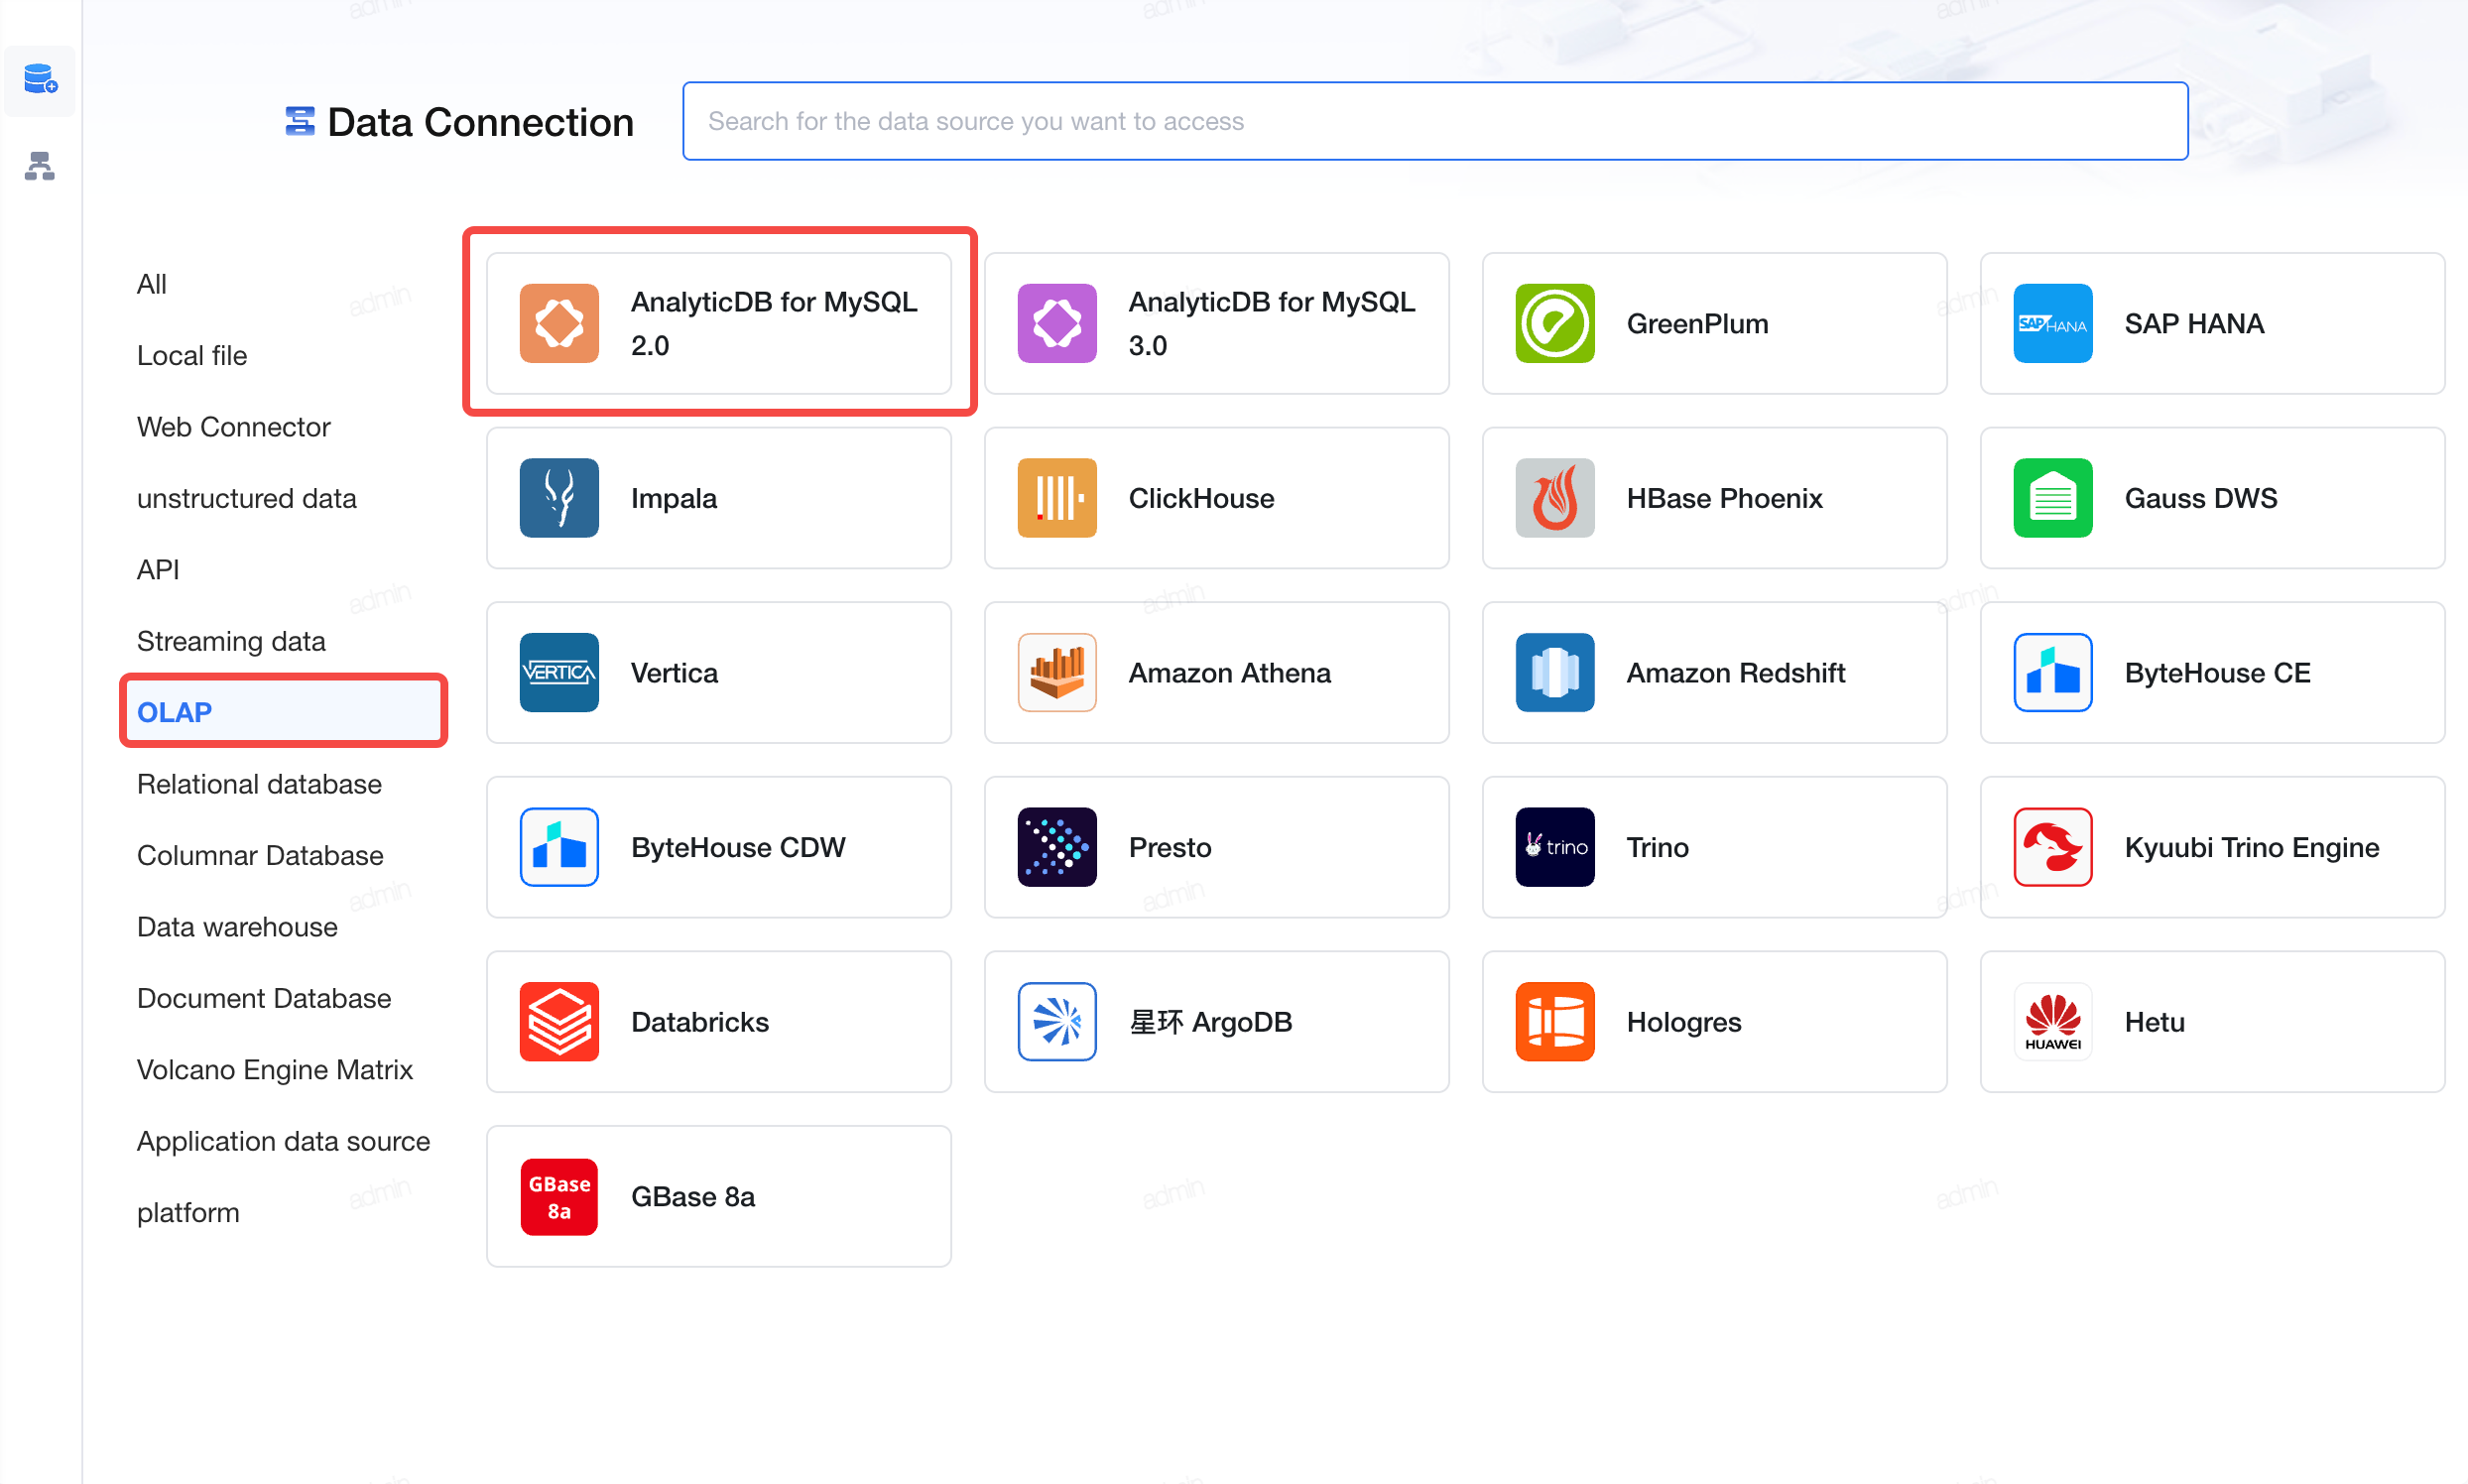Screen dimensions: 2468x1484
Task: Open the Streaming data category
Action: click(x=231, y=640)
